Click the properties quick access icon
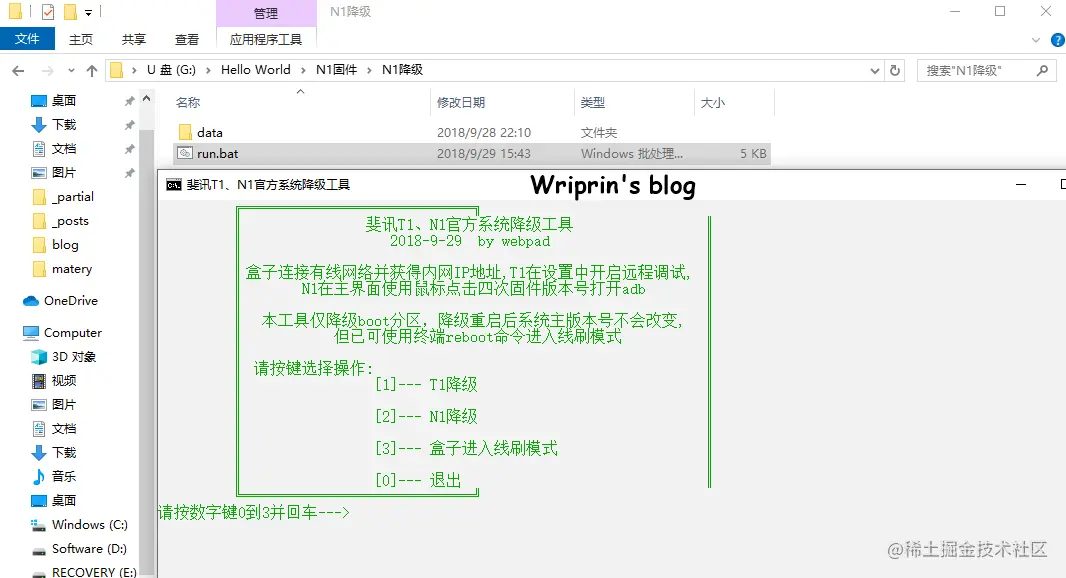The width and height of the screenshot is (1066, 578). [48, 12]
